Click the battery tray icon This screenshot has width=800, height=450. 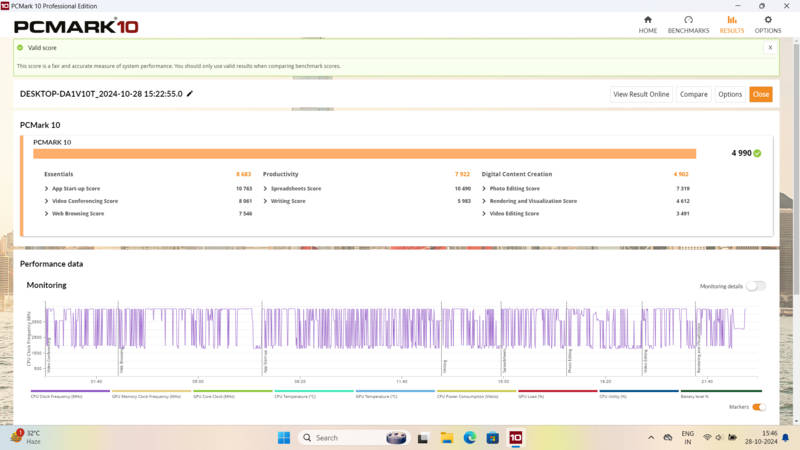tap(732, 437)
